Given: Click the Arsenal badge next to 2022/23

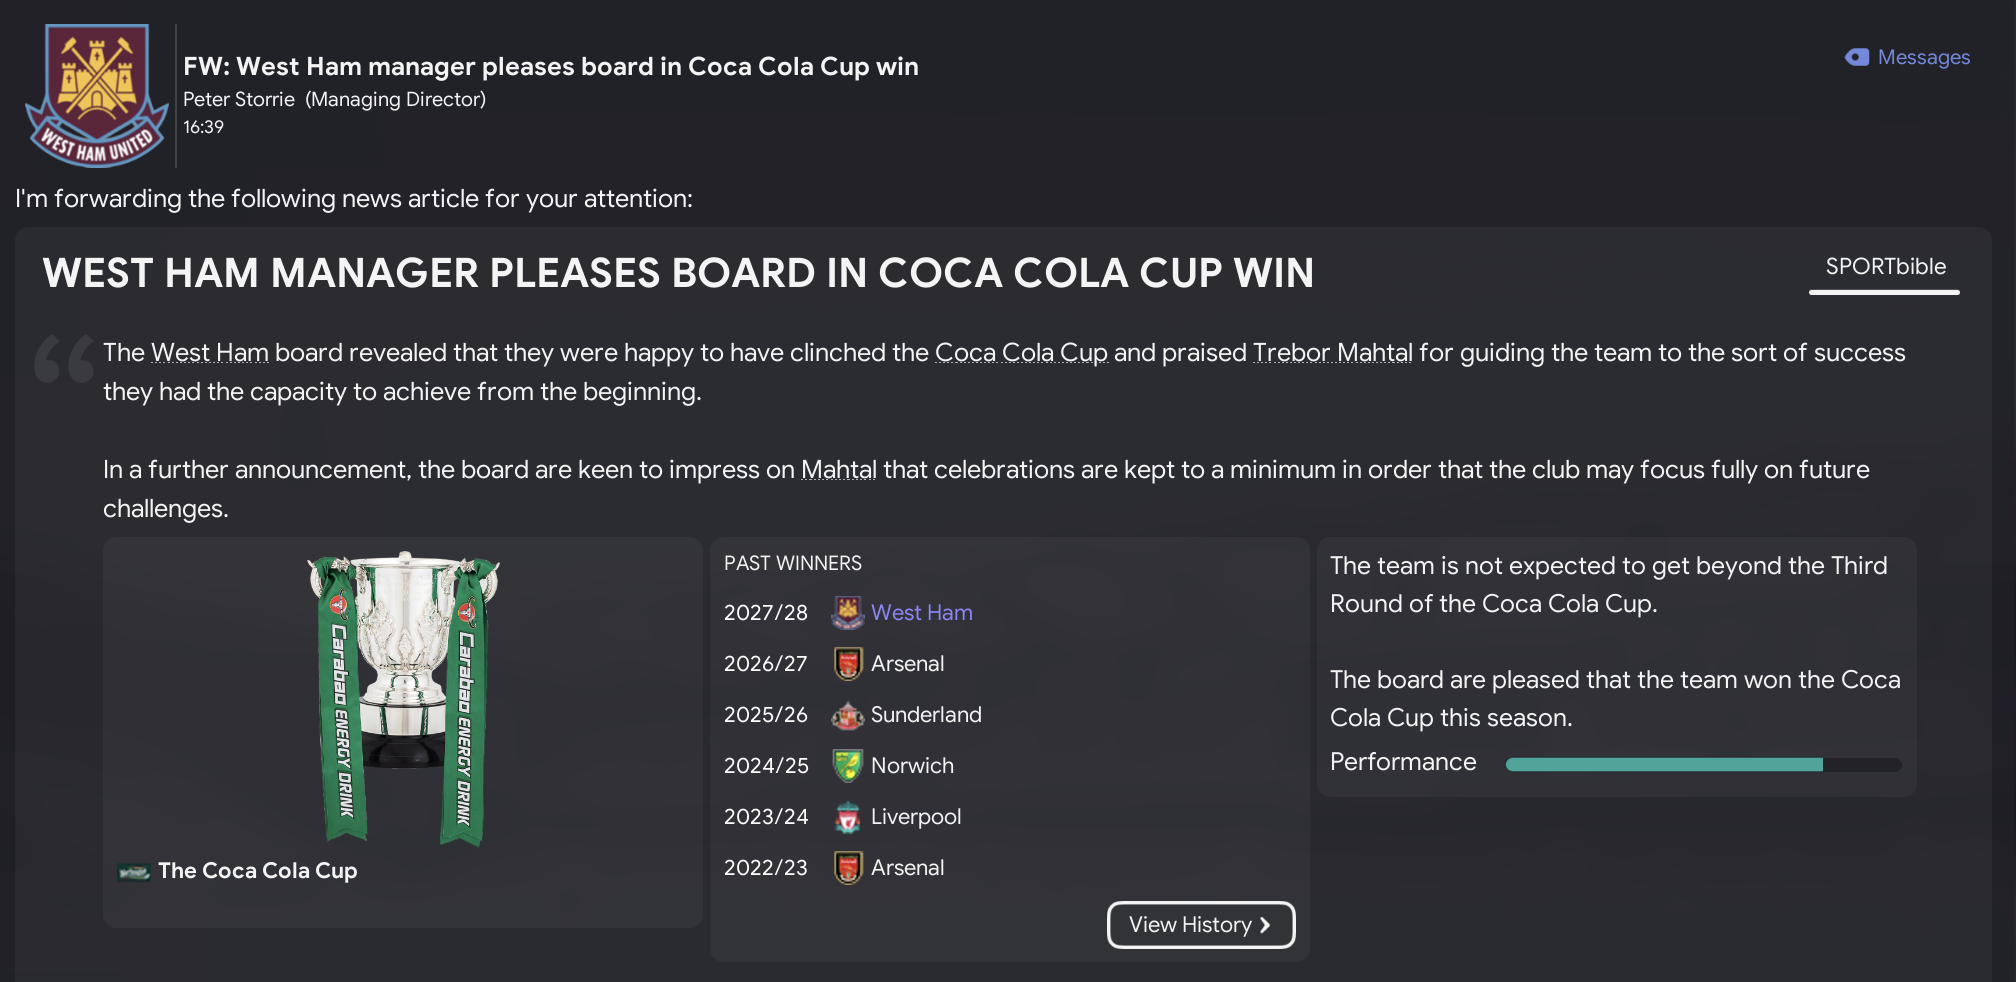Looking at the screenshot, I should 847,868.
